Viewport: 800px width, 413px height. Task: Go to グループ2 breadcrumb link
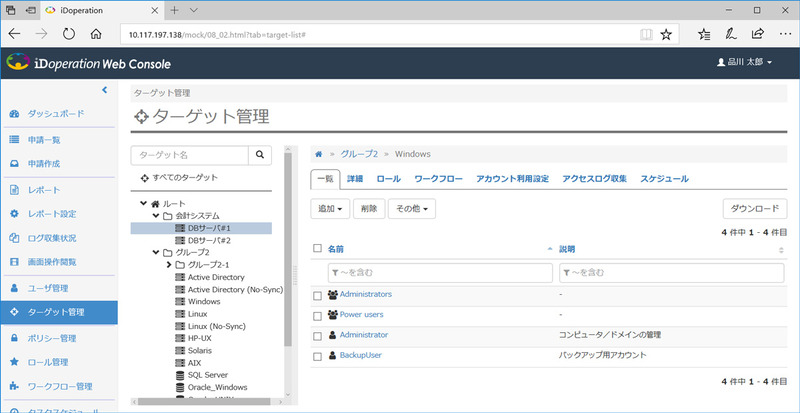(x=359, y=154)
